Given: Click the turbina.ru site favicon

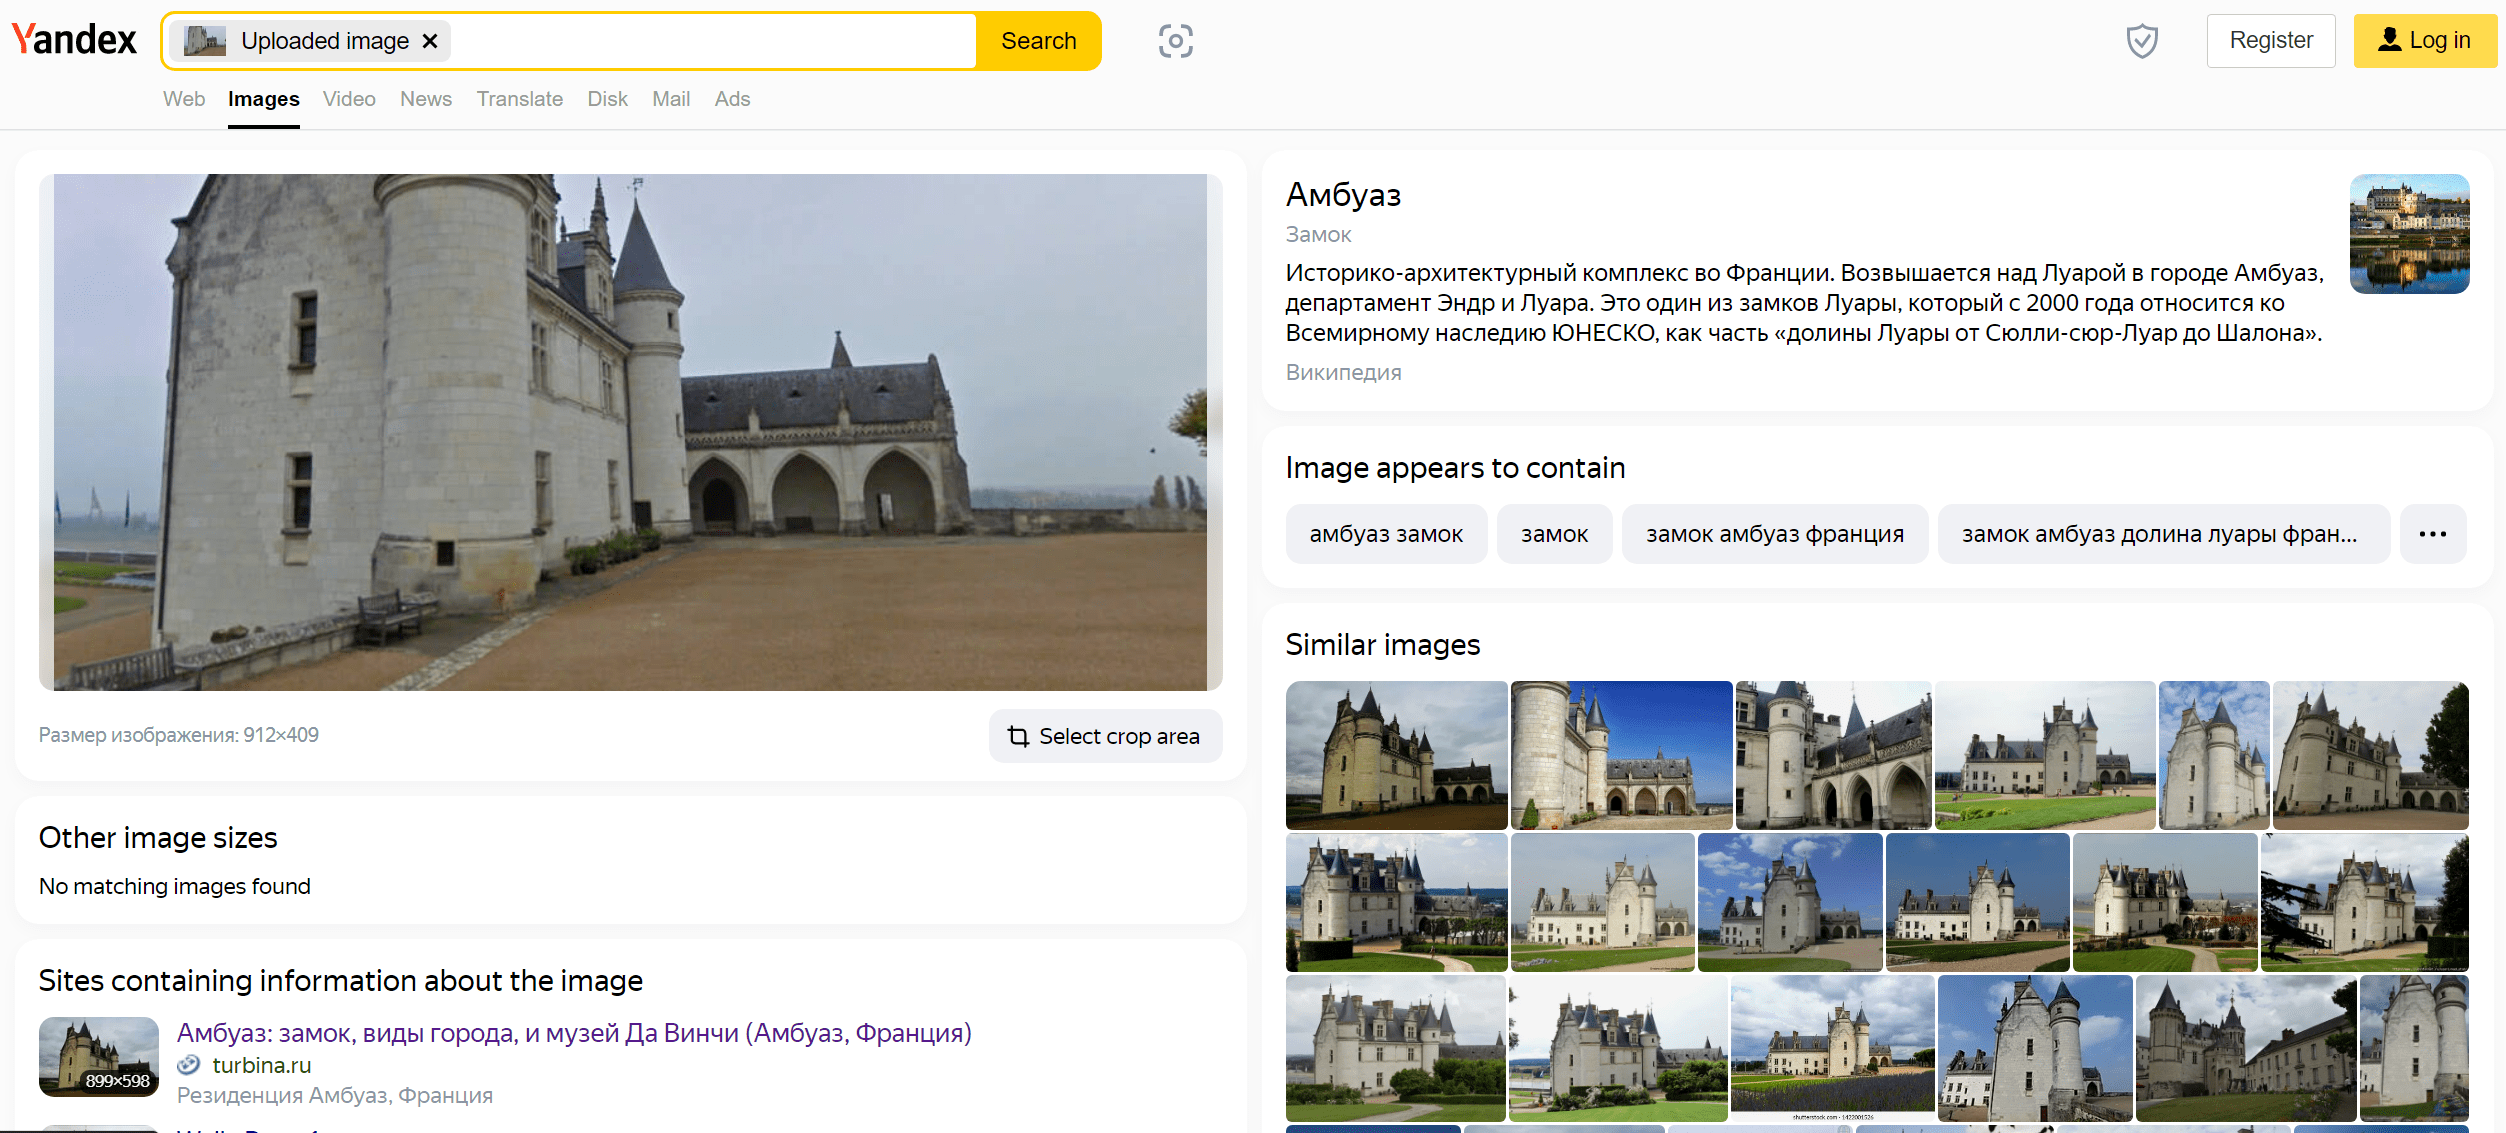Looking at the screenshot, I should 188,1065.
